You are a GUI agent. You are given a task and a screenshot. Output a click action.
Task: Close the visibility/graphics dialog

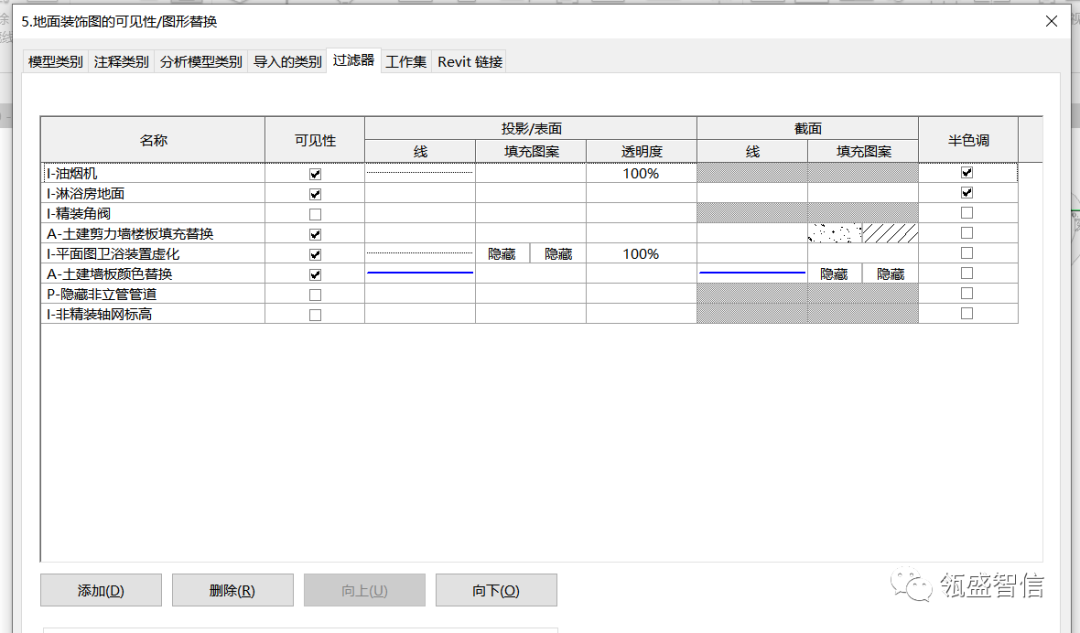click(x=1051, y=21)
